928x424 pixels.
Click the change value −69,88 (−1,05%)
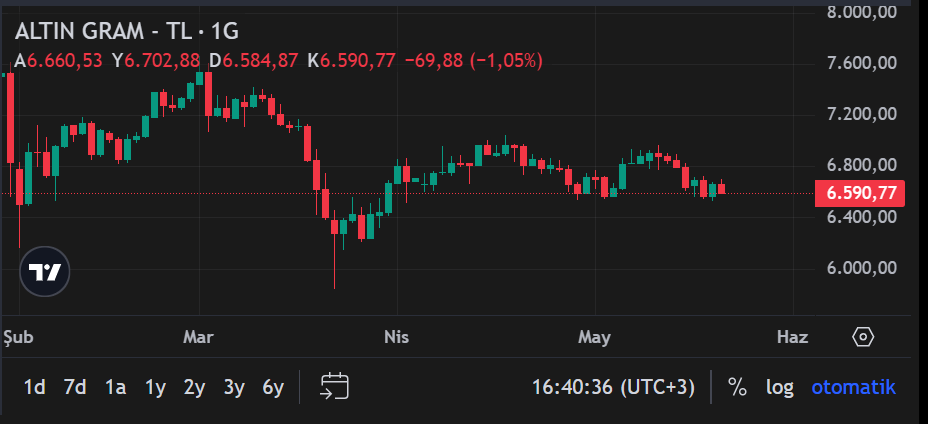(473, 60)
